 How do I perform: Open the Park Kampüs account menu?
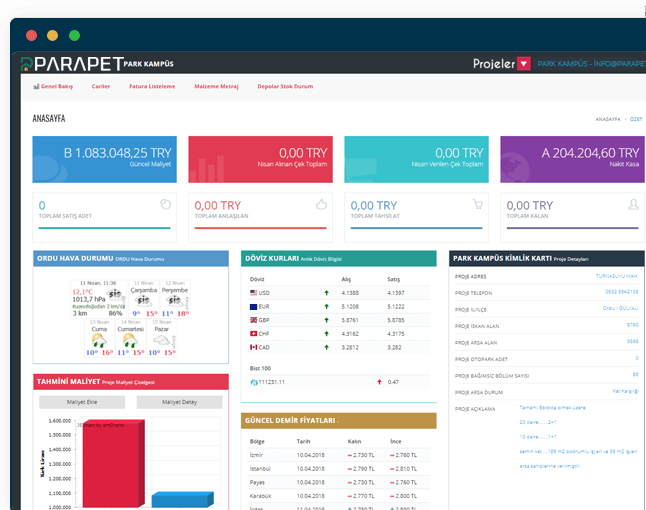point(590,64)
